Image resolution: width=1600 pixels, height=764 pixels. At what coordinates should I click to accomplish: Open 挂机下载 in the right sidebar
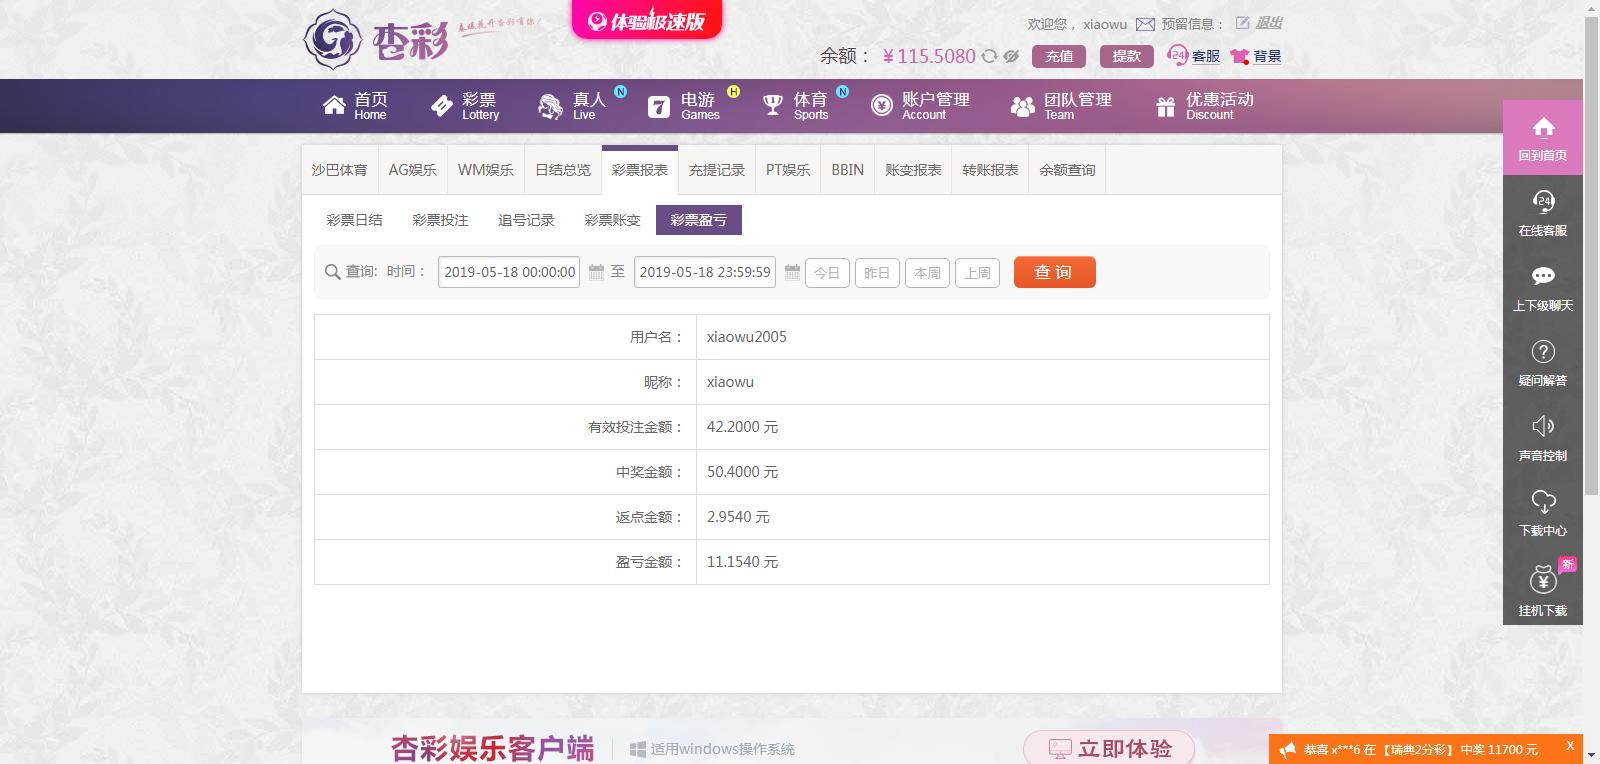tap(1543, 590)
